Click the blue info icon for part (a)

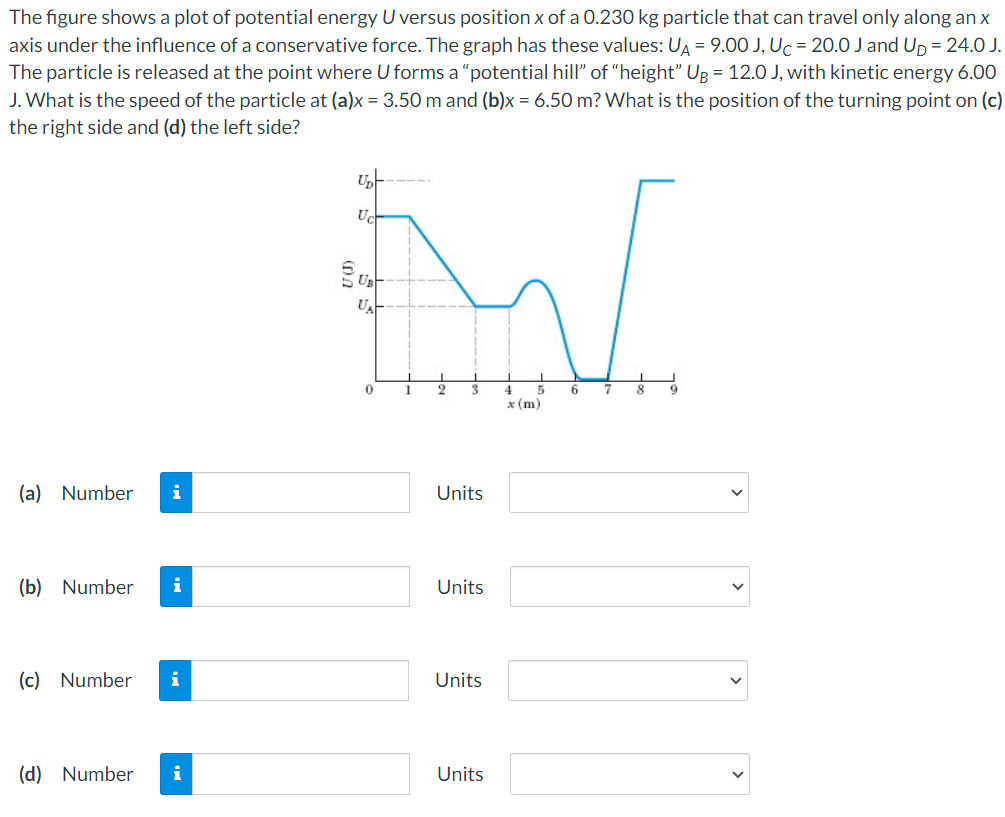[x=177, y=492]
